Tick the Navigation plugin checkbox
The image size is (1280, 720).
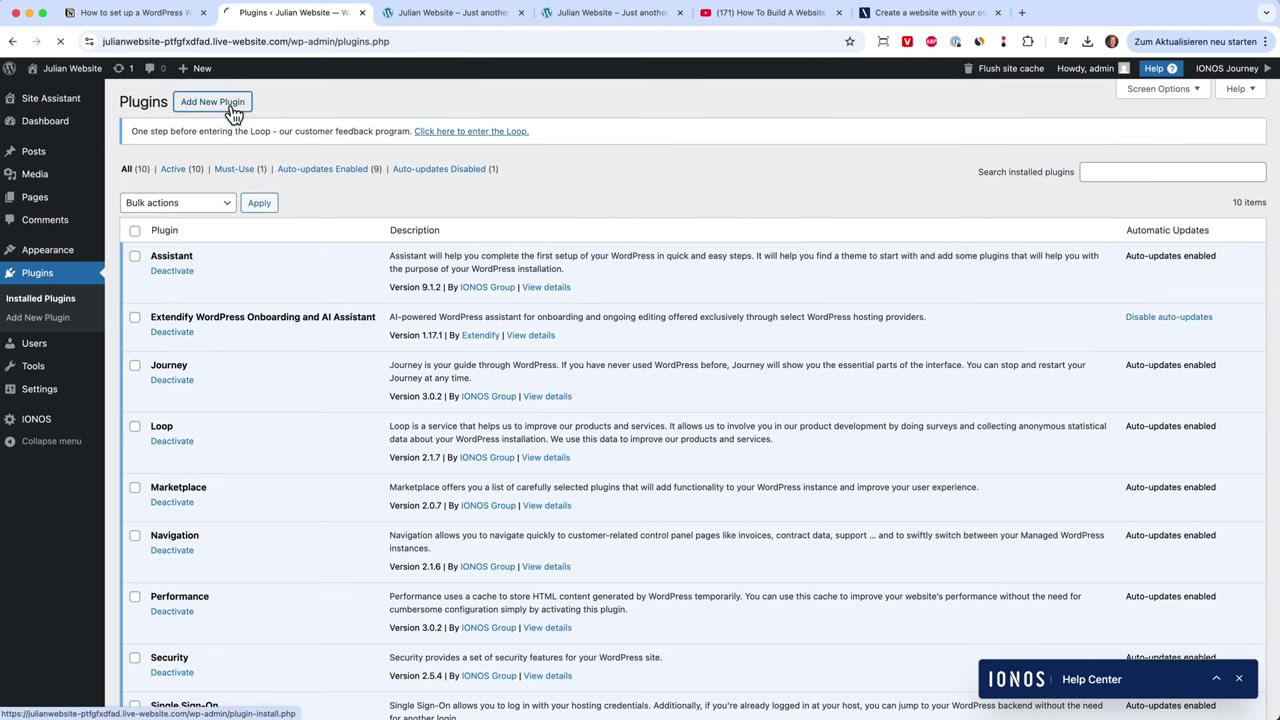pos(135,535)
